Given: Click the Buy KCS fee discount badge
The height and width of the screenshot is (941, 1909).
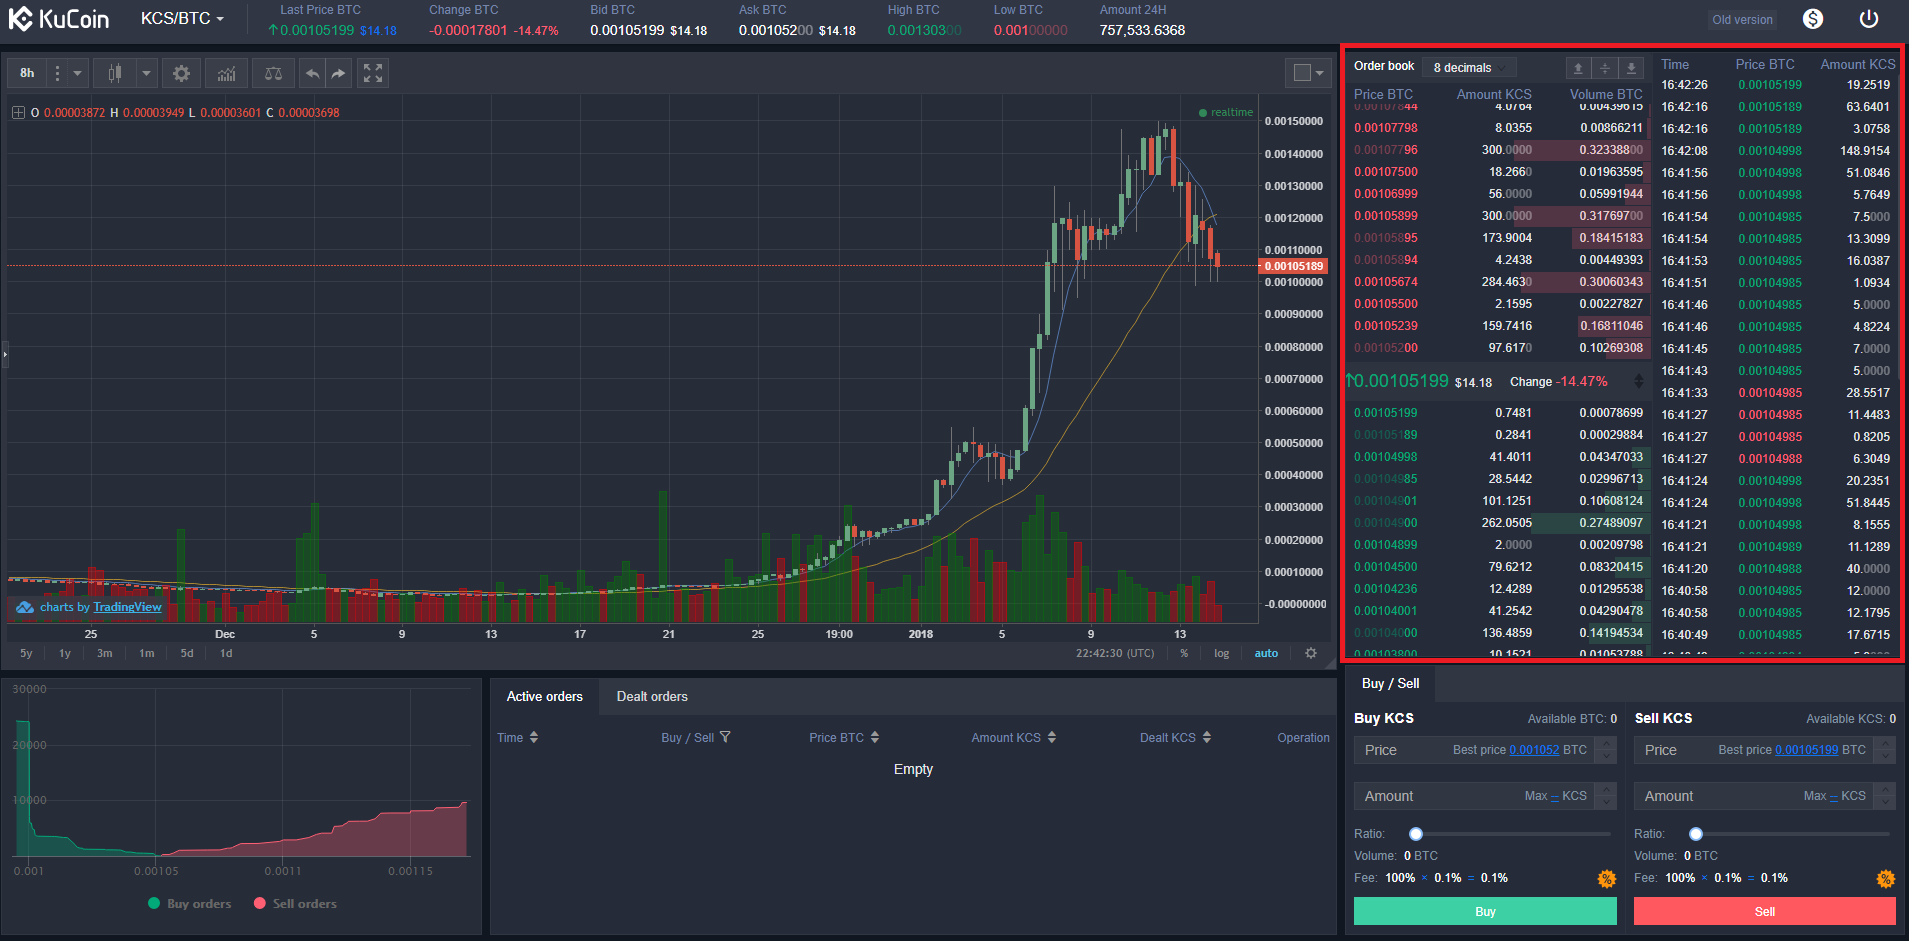Looking at the screenshot, I should pyautogui.click(x=1607, y=879).
